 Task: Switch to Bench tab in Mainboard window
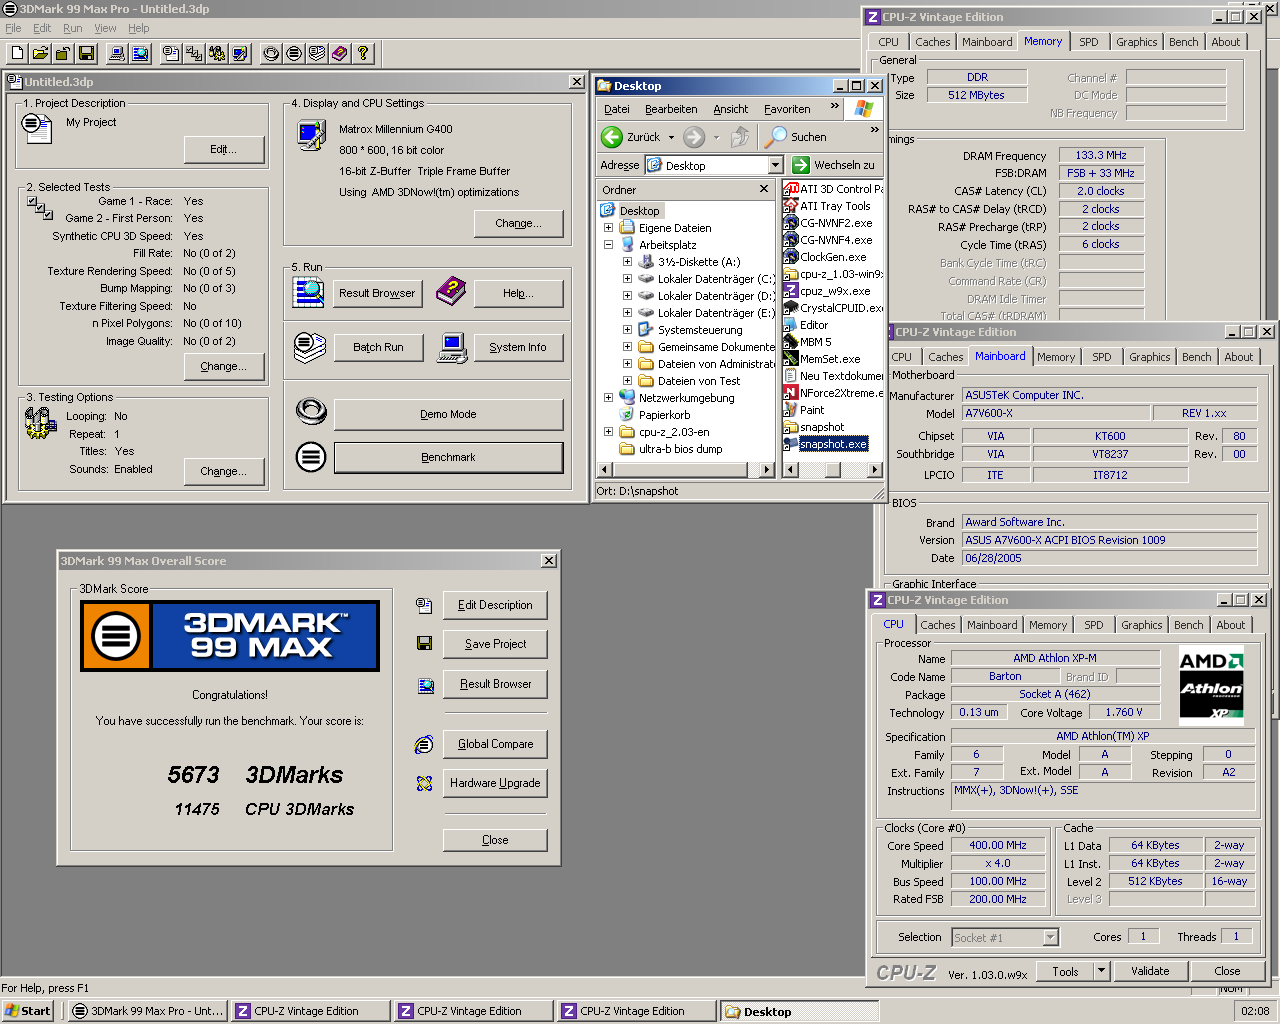pos(1197,357)
